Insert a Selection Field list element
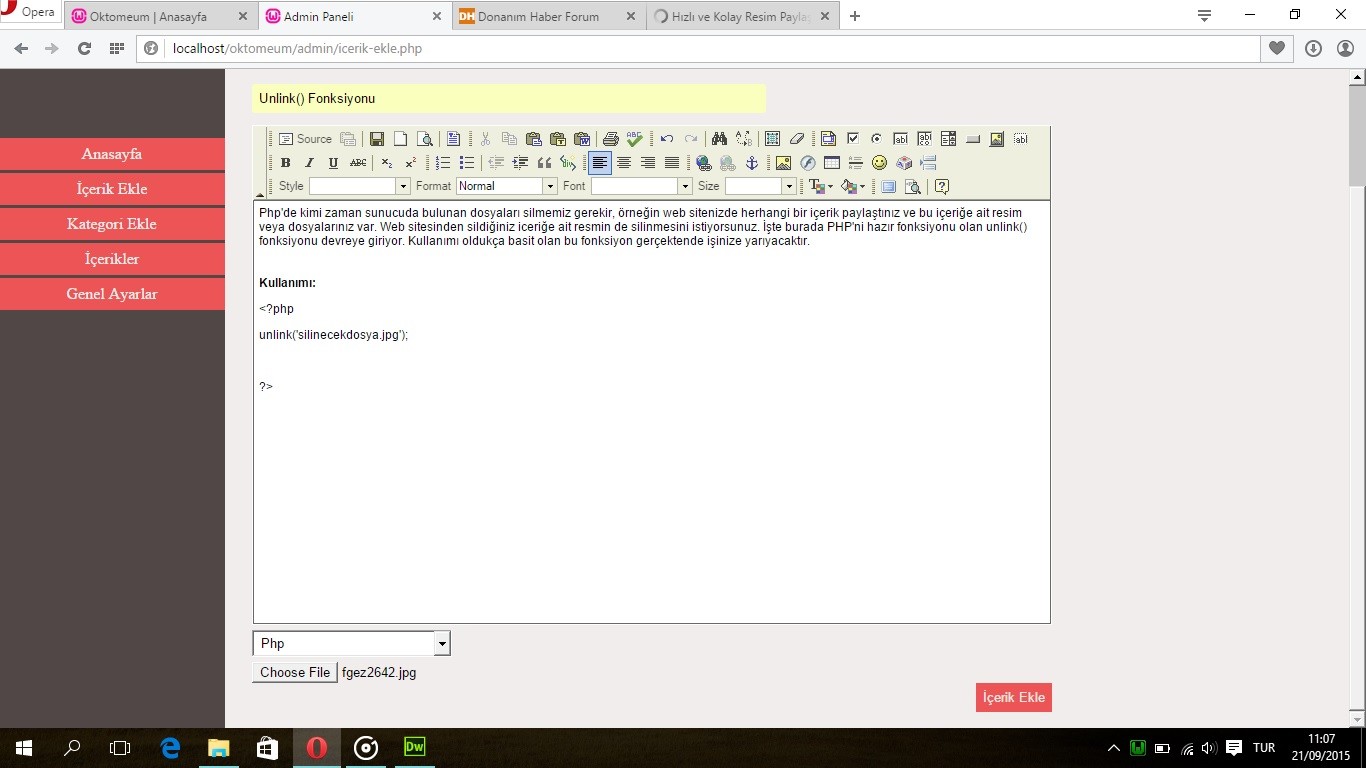The image size is (1366, 768). click(x=948, y=139)
